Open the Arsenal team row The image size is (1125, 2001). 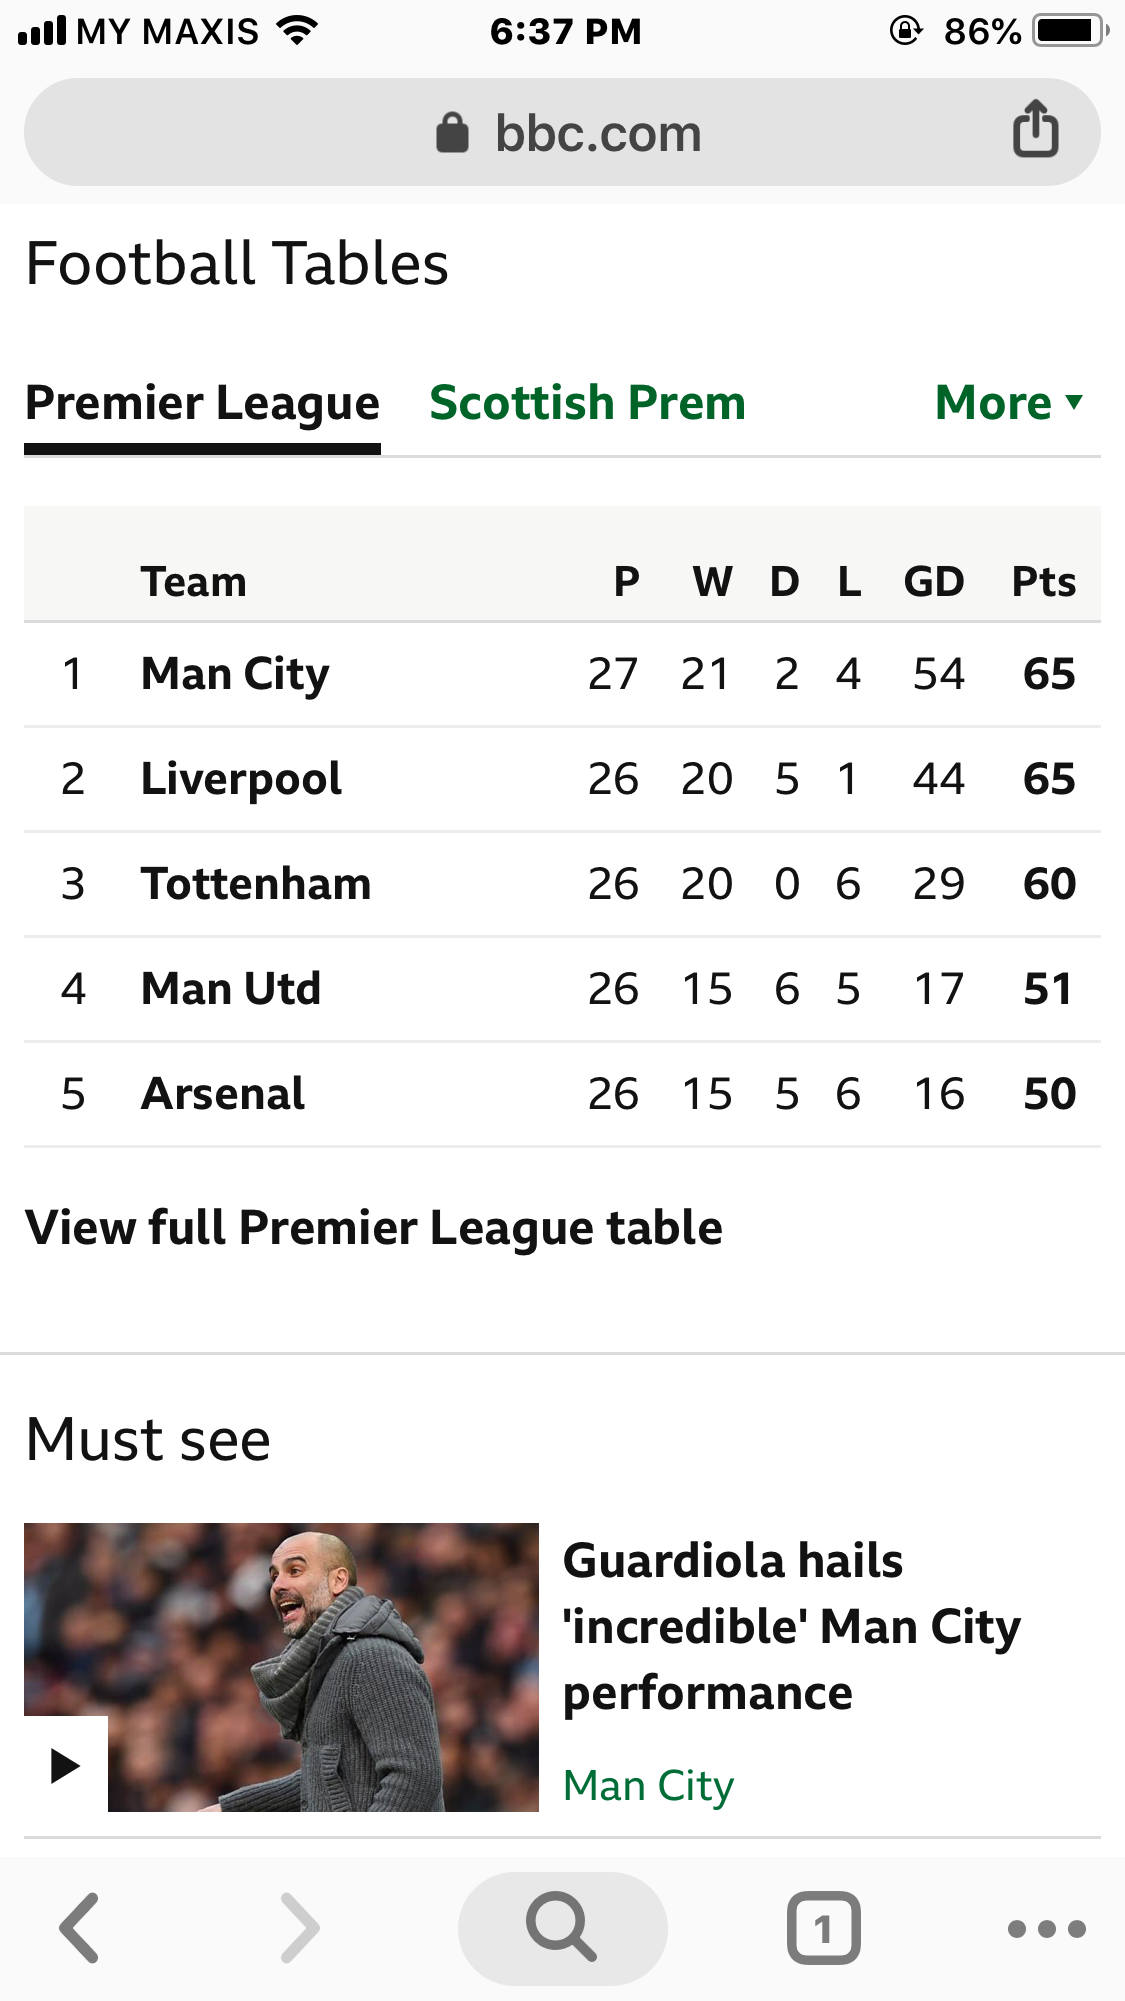(562, 1094)
